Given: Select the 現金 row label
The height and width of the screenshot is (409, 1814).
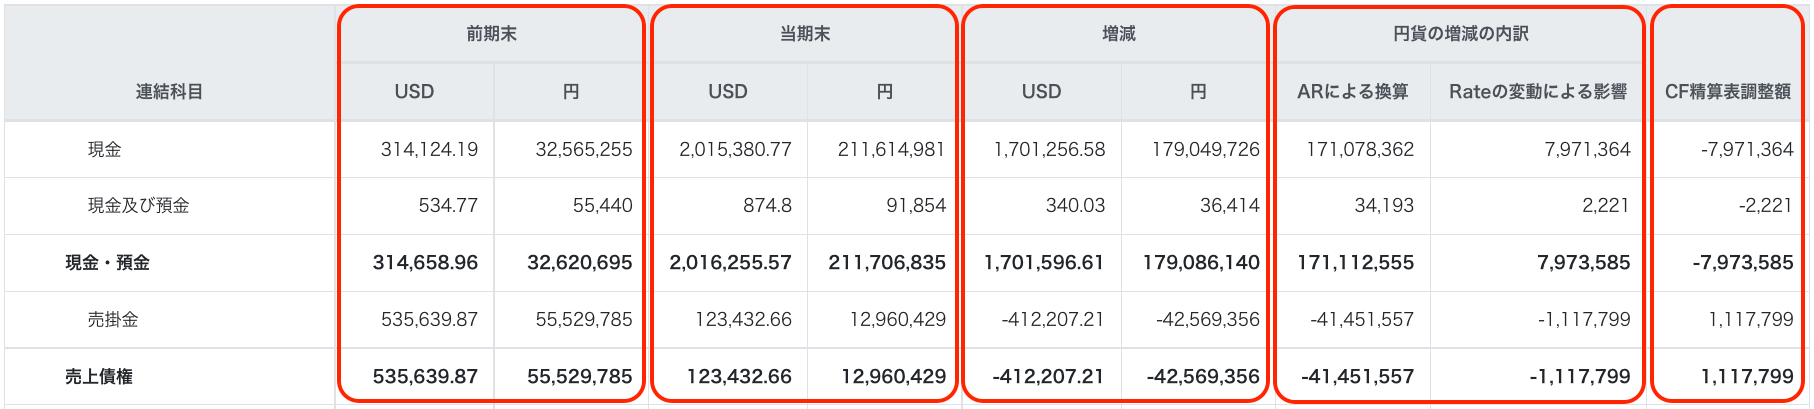Looking at the screenshot, I should tap(105, 150).
